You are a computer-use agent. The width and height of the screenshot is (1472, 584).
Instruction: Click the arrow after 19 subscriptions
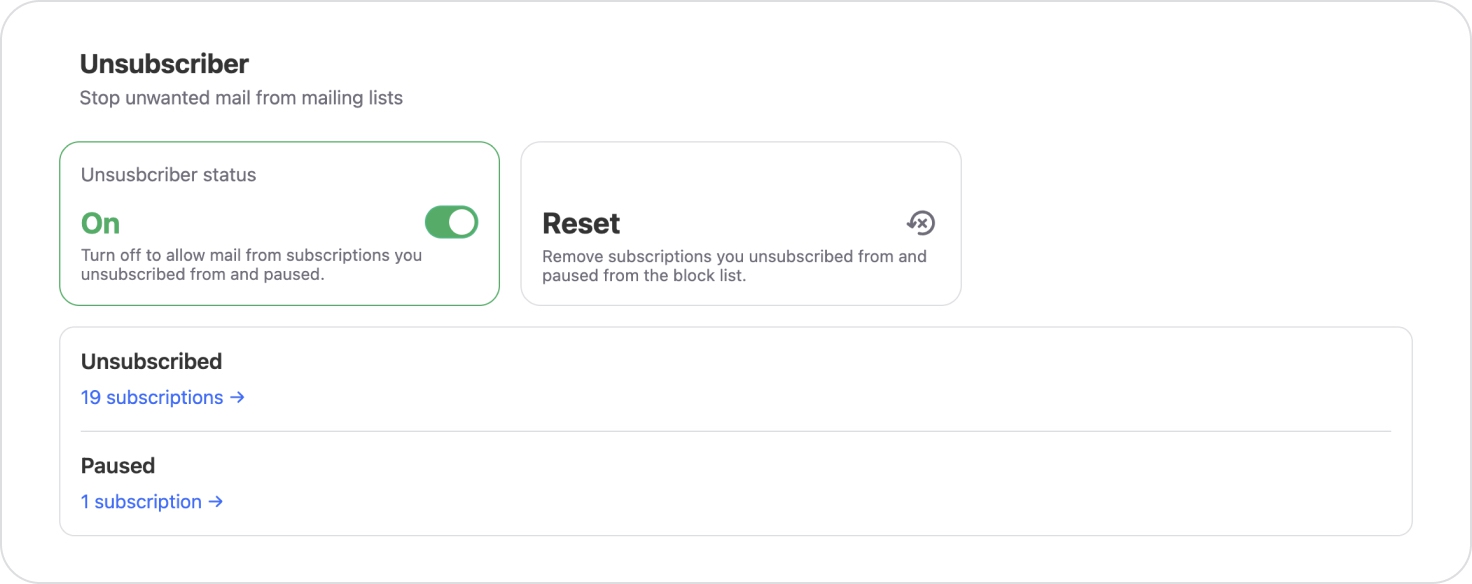tap(238, 397)
